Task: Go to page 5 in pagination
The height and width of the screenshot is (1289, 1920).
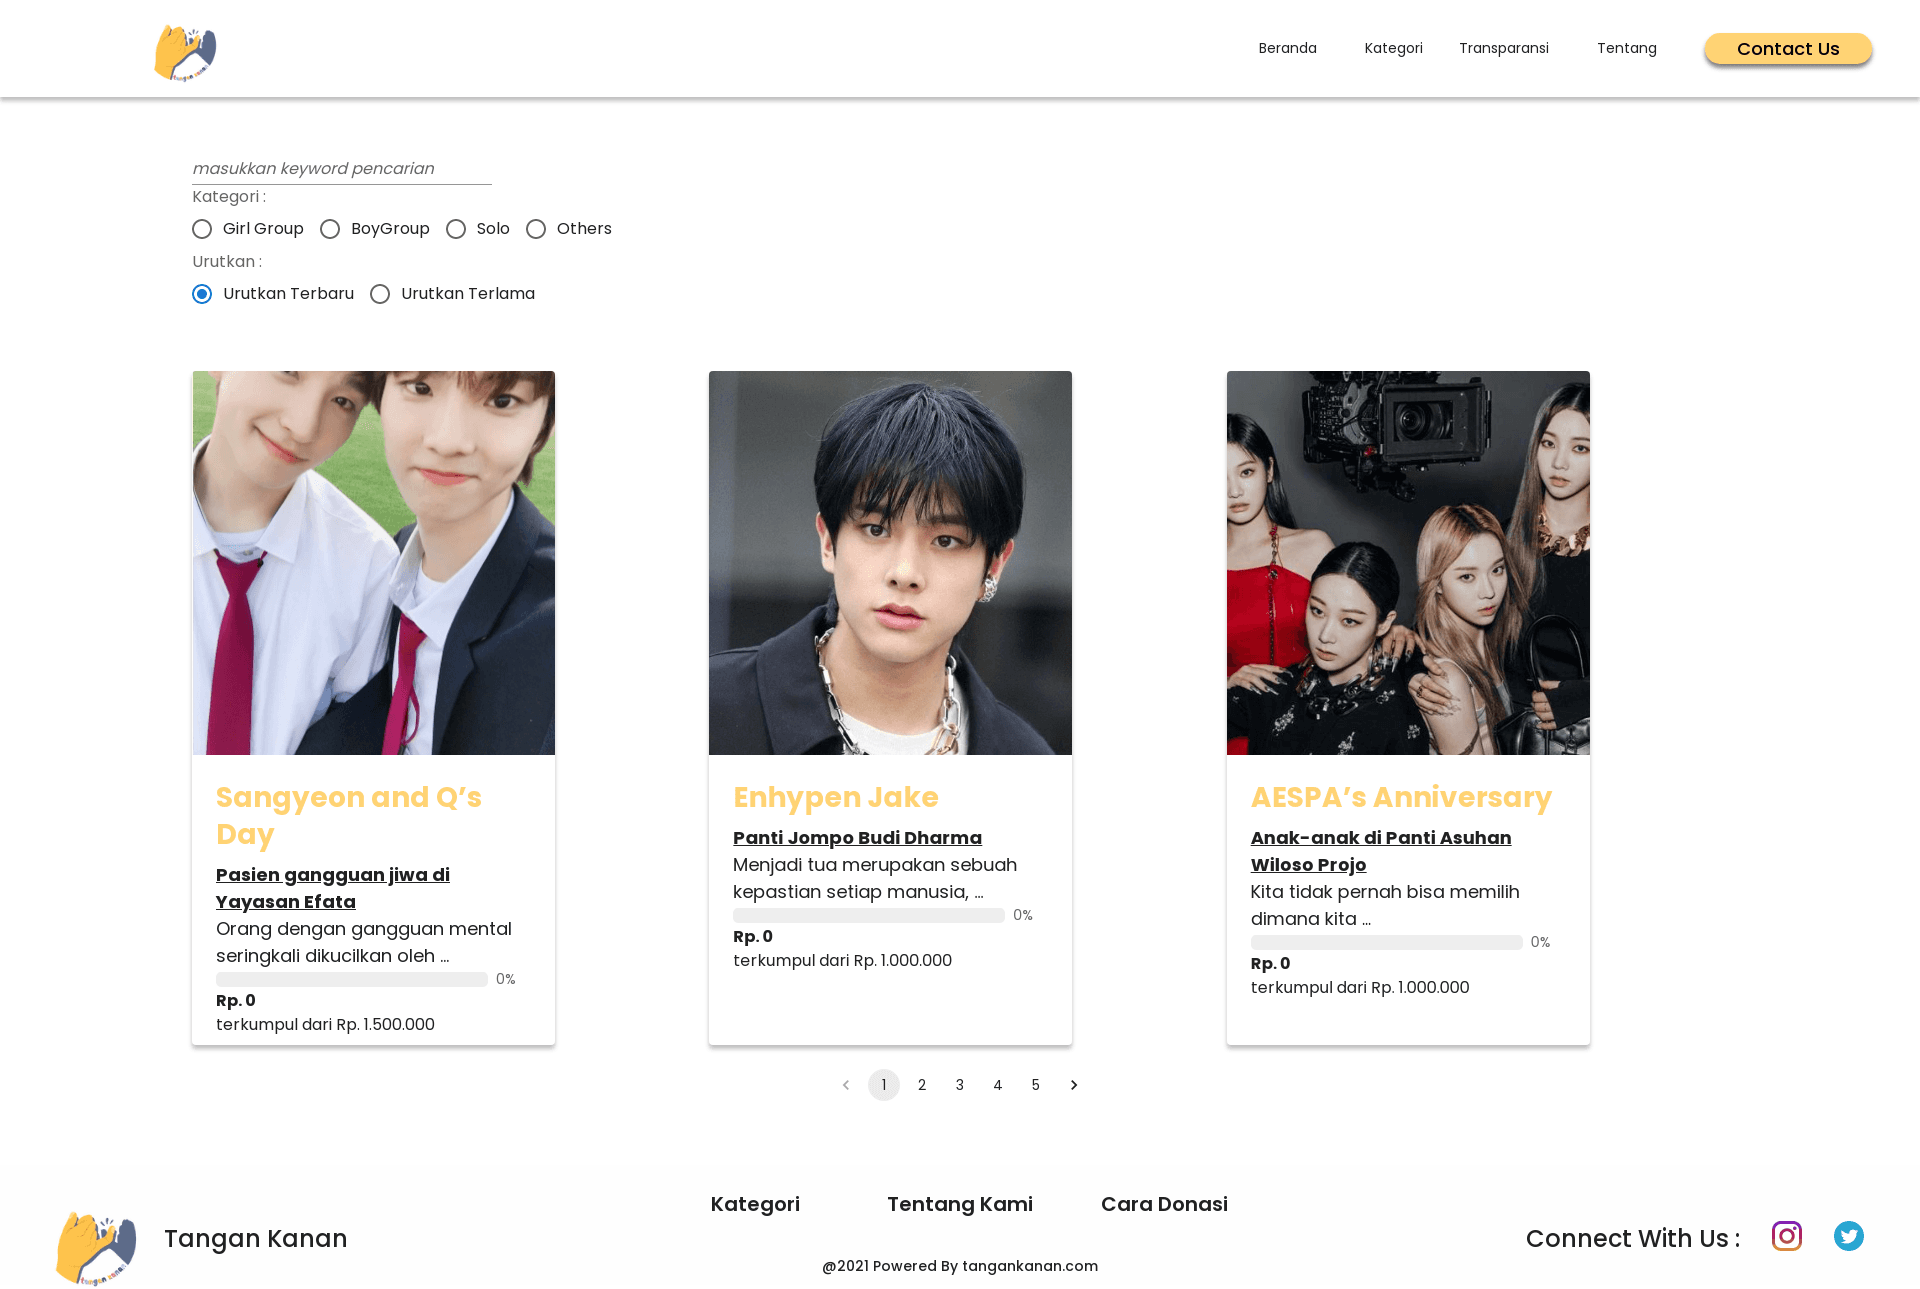Action: (1036, 1085)
